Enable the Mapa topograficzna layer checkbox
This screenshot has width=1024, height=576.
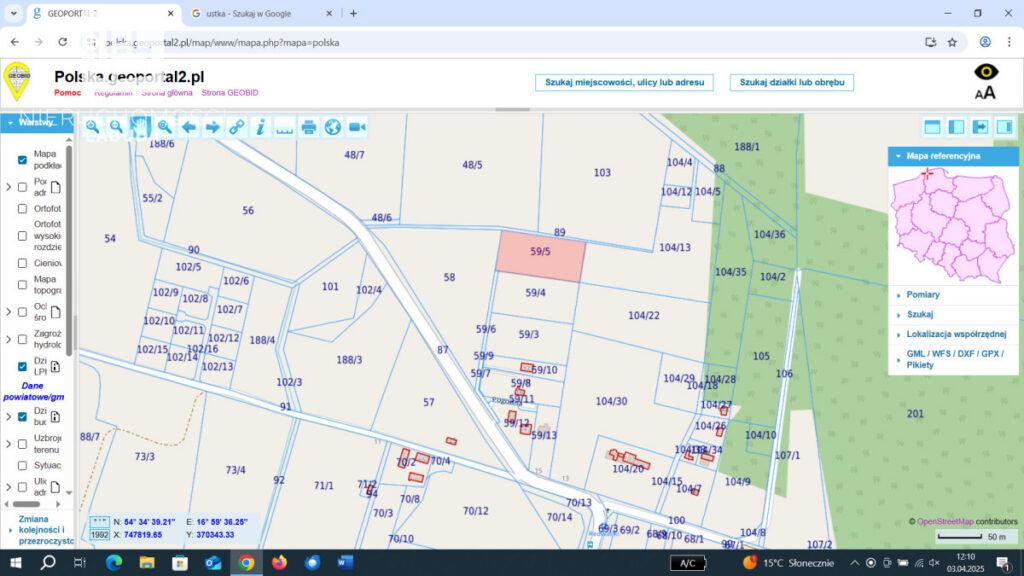pyautogui.click(x=22, y=285)
